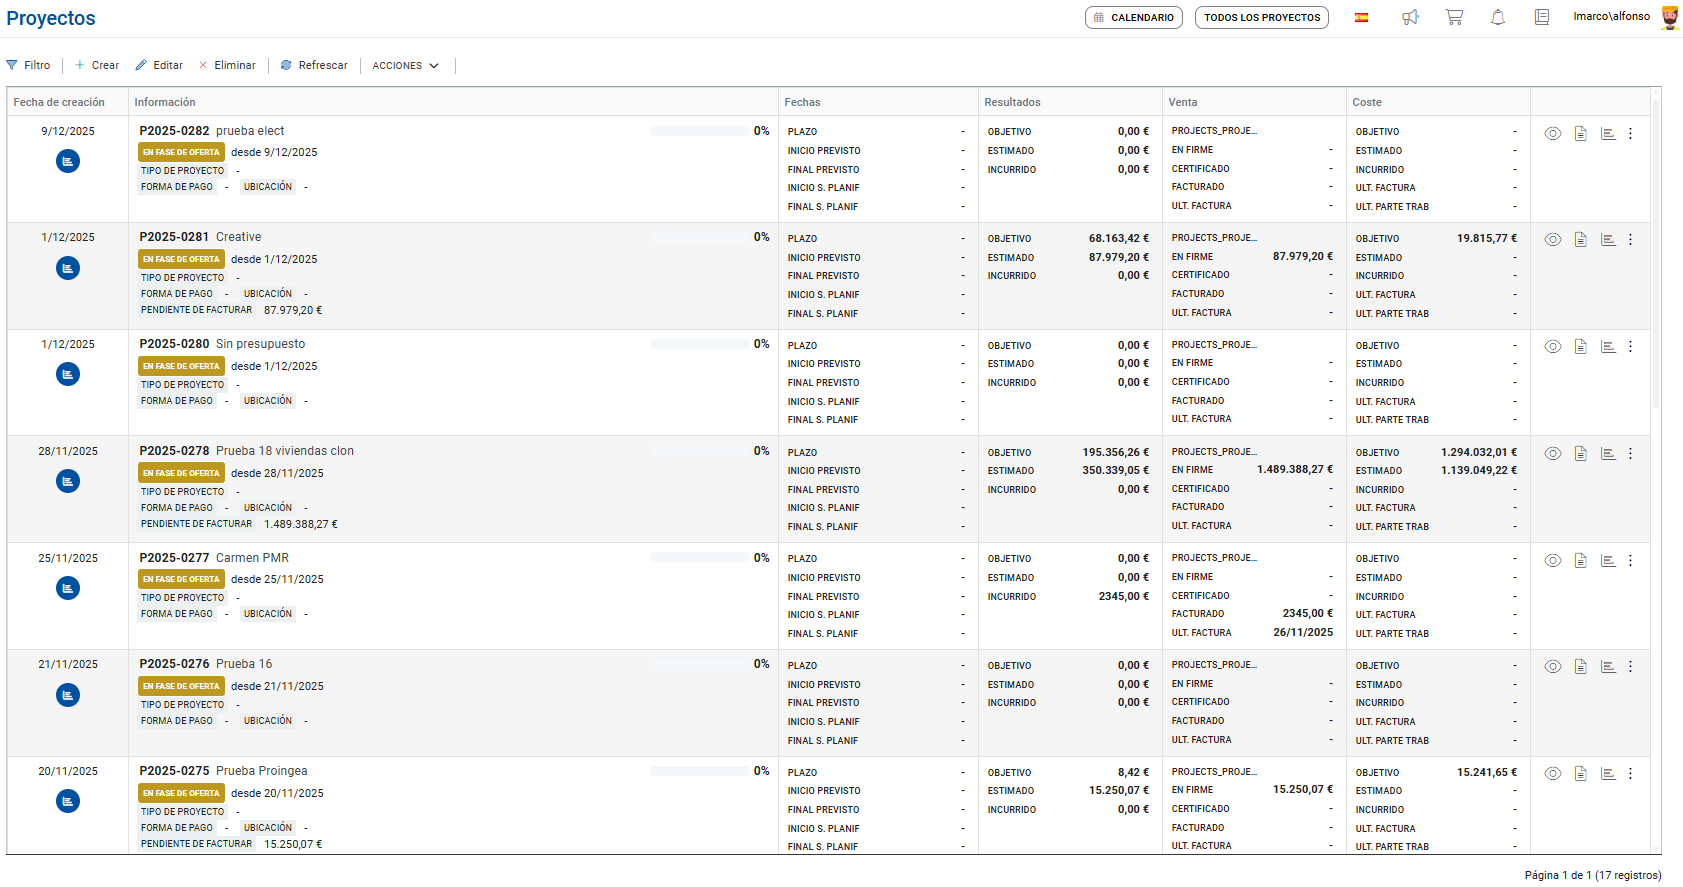Click progress bar of P2025-0282 project
Viewport: 1683px width, 887px height.
(x=698, y=131)
